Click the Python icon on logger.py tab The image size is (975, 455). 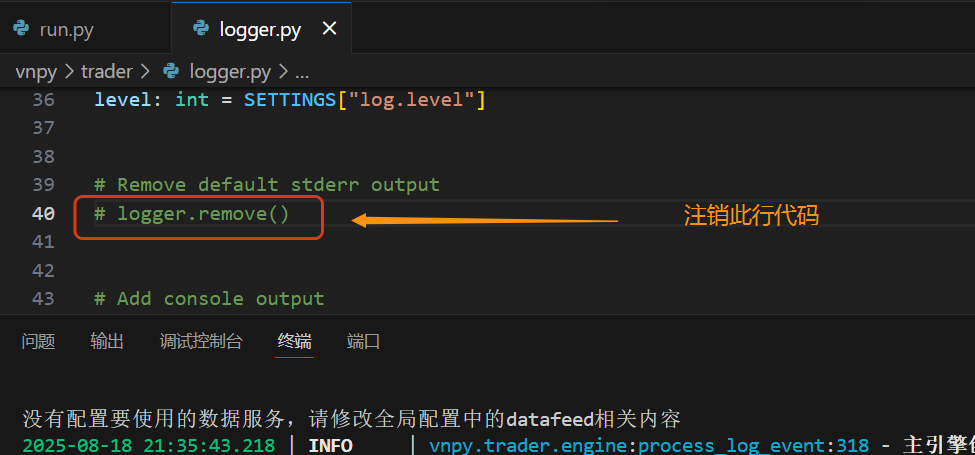(x=201, y=29)
